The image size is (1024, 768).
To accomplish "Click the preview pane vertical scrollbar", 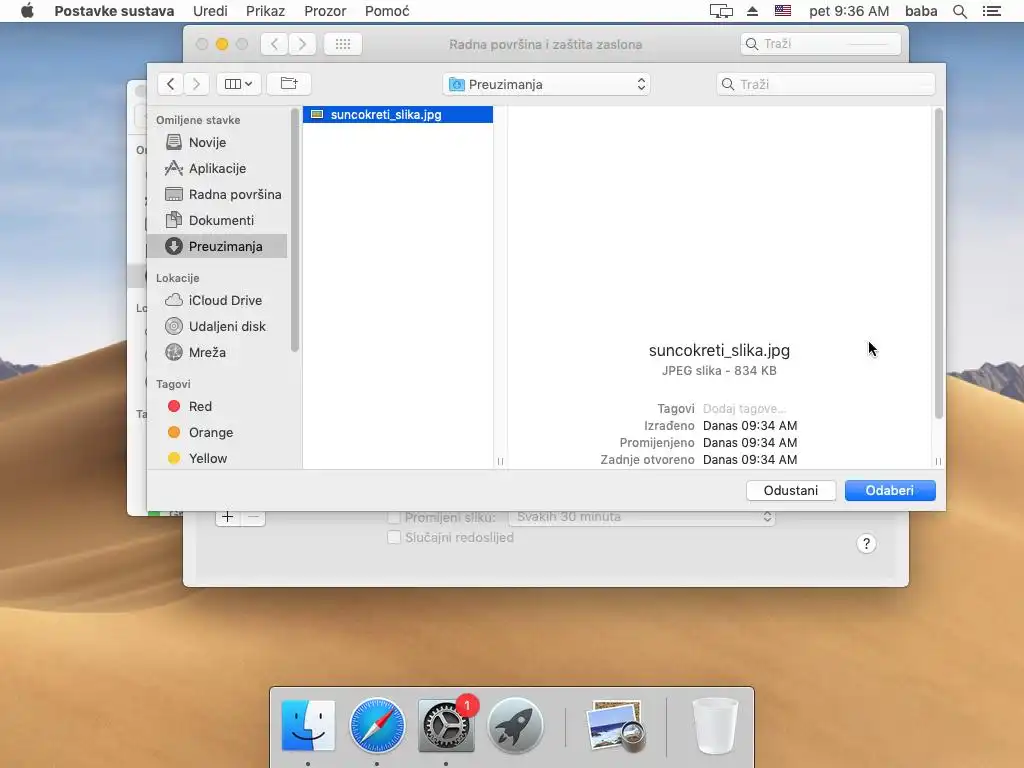I will click(x=938, y=263).
